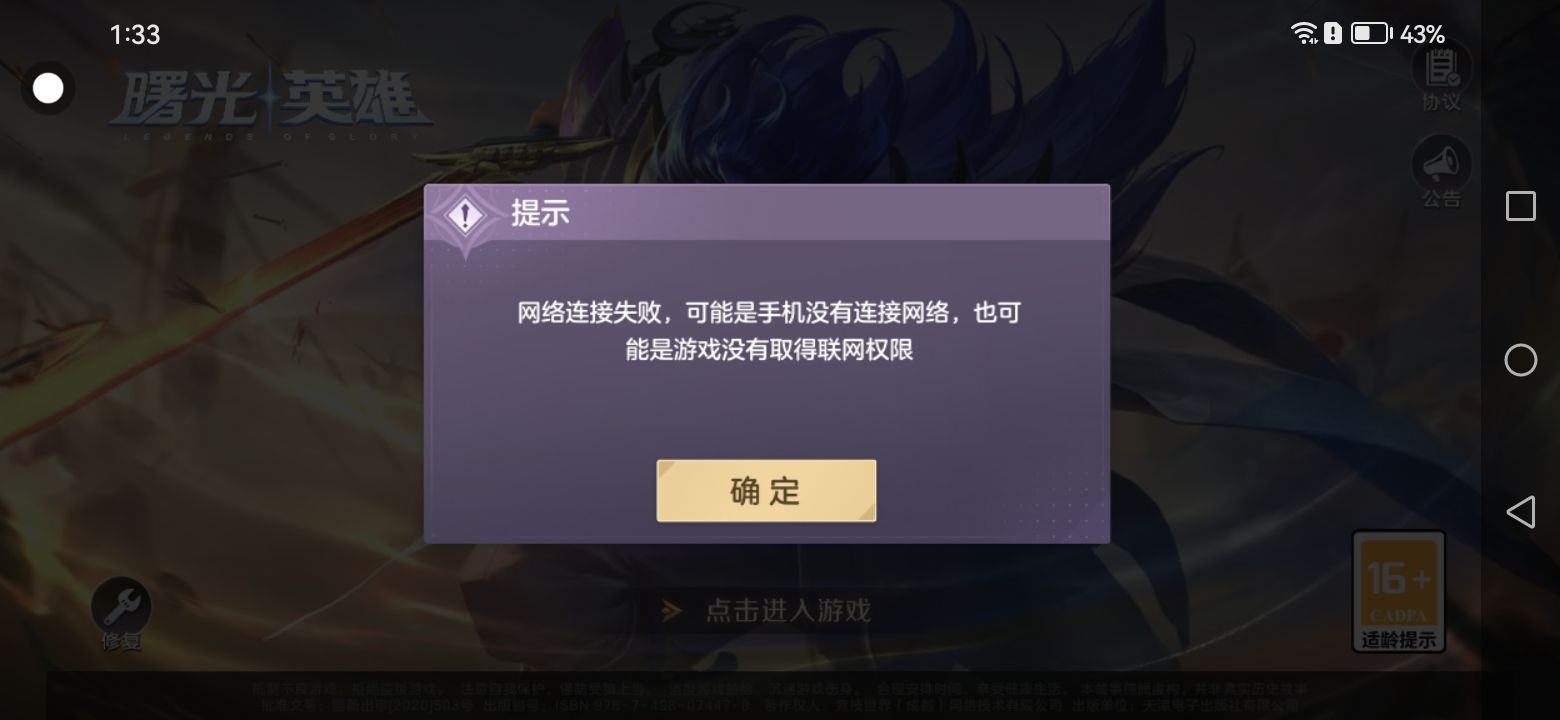View the 16+ CADPA 适龄提示 badge
The width and height of the screenshot is (1560, 720).
(1399, 591)
